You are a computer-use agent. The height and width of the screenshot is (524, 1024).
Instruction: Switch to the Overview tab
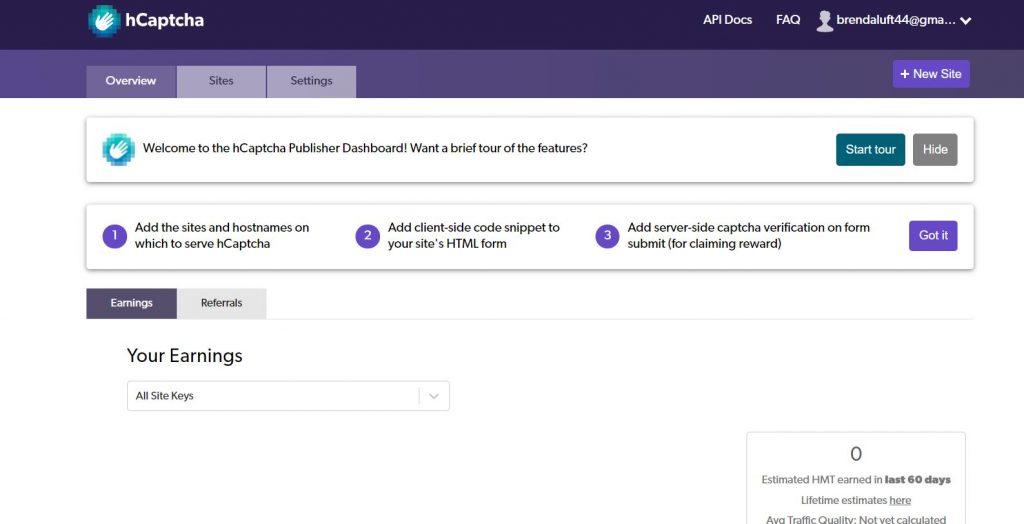click(131, 81)
